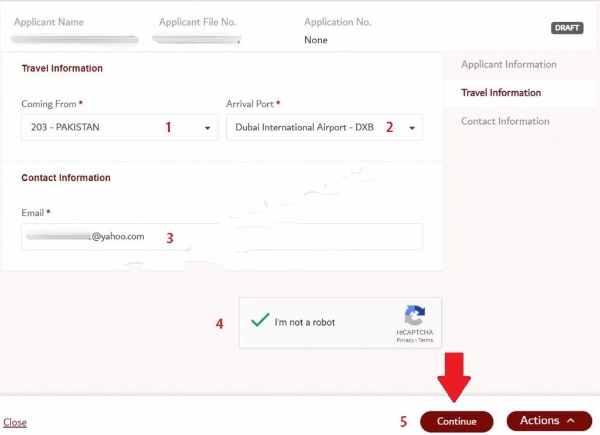Toggle the I'm not a robot checkbox

(260, 320)
